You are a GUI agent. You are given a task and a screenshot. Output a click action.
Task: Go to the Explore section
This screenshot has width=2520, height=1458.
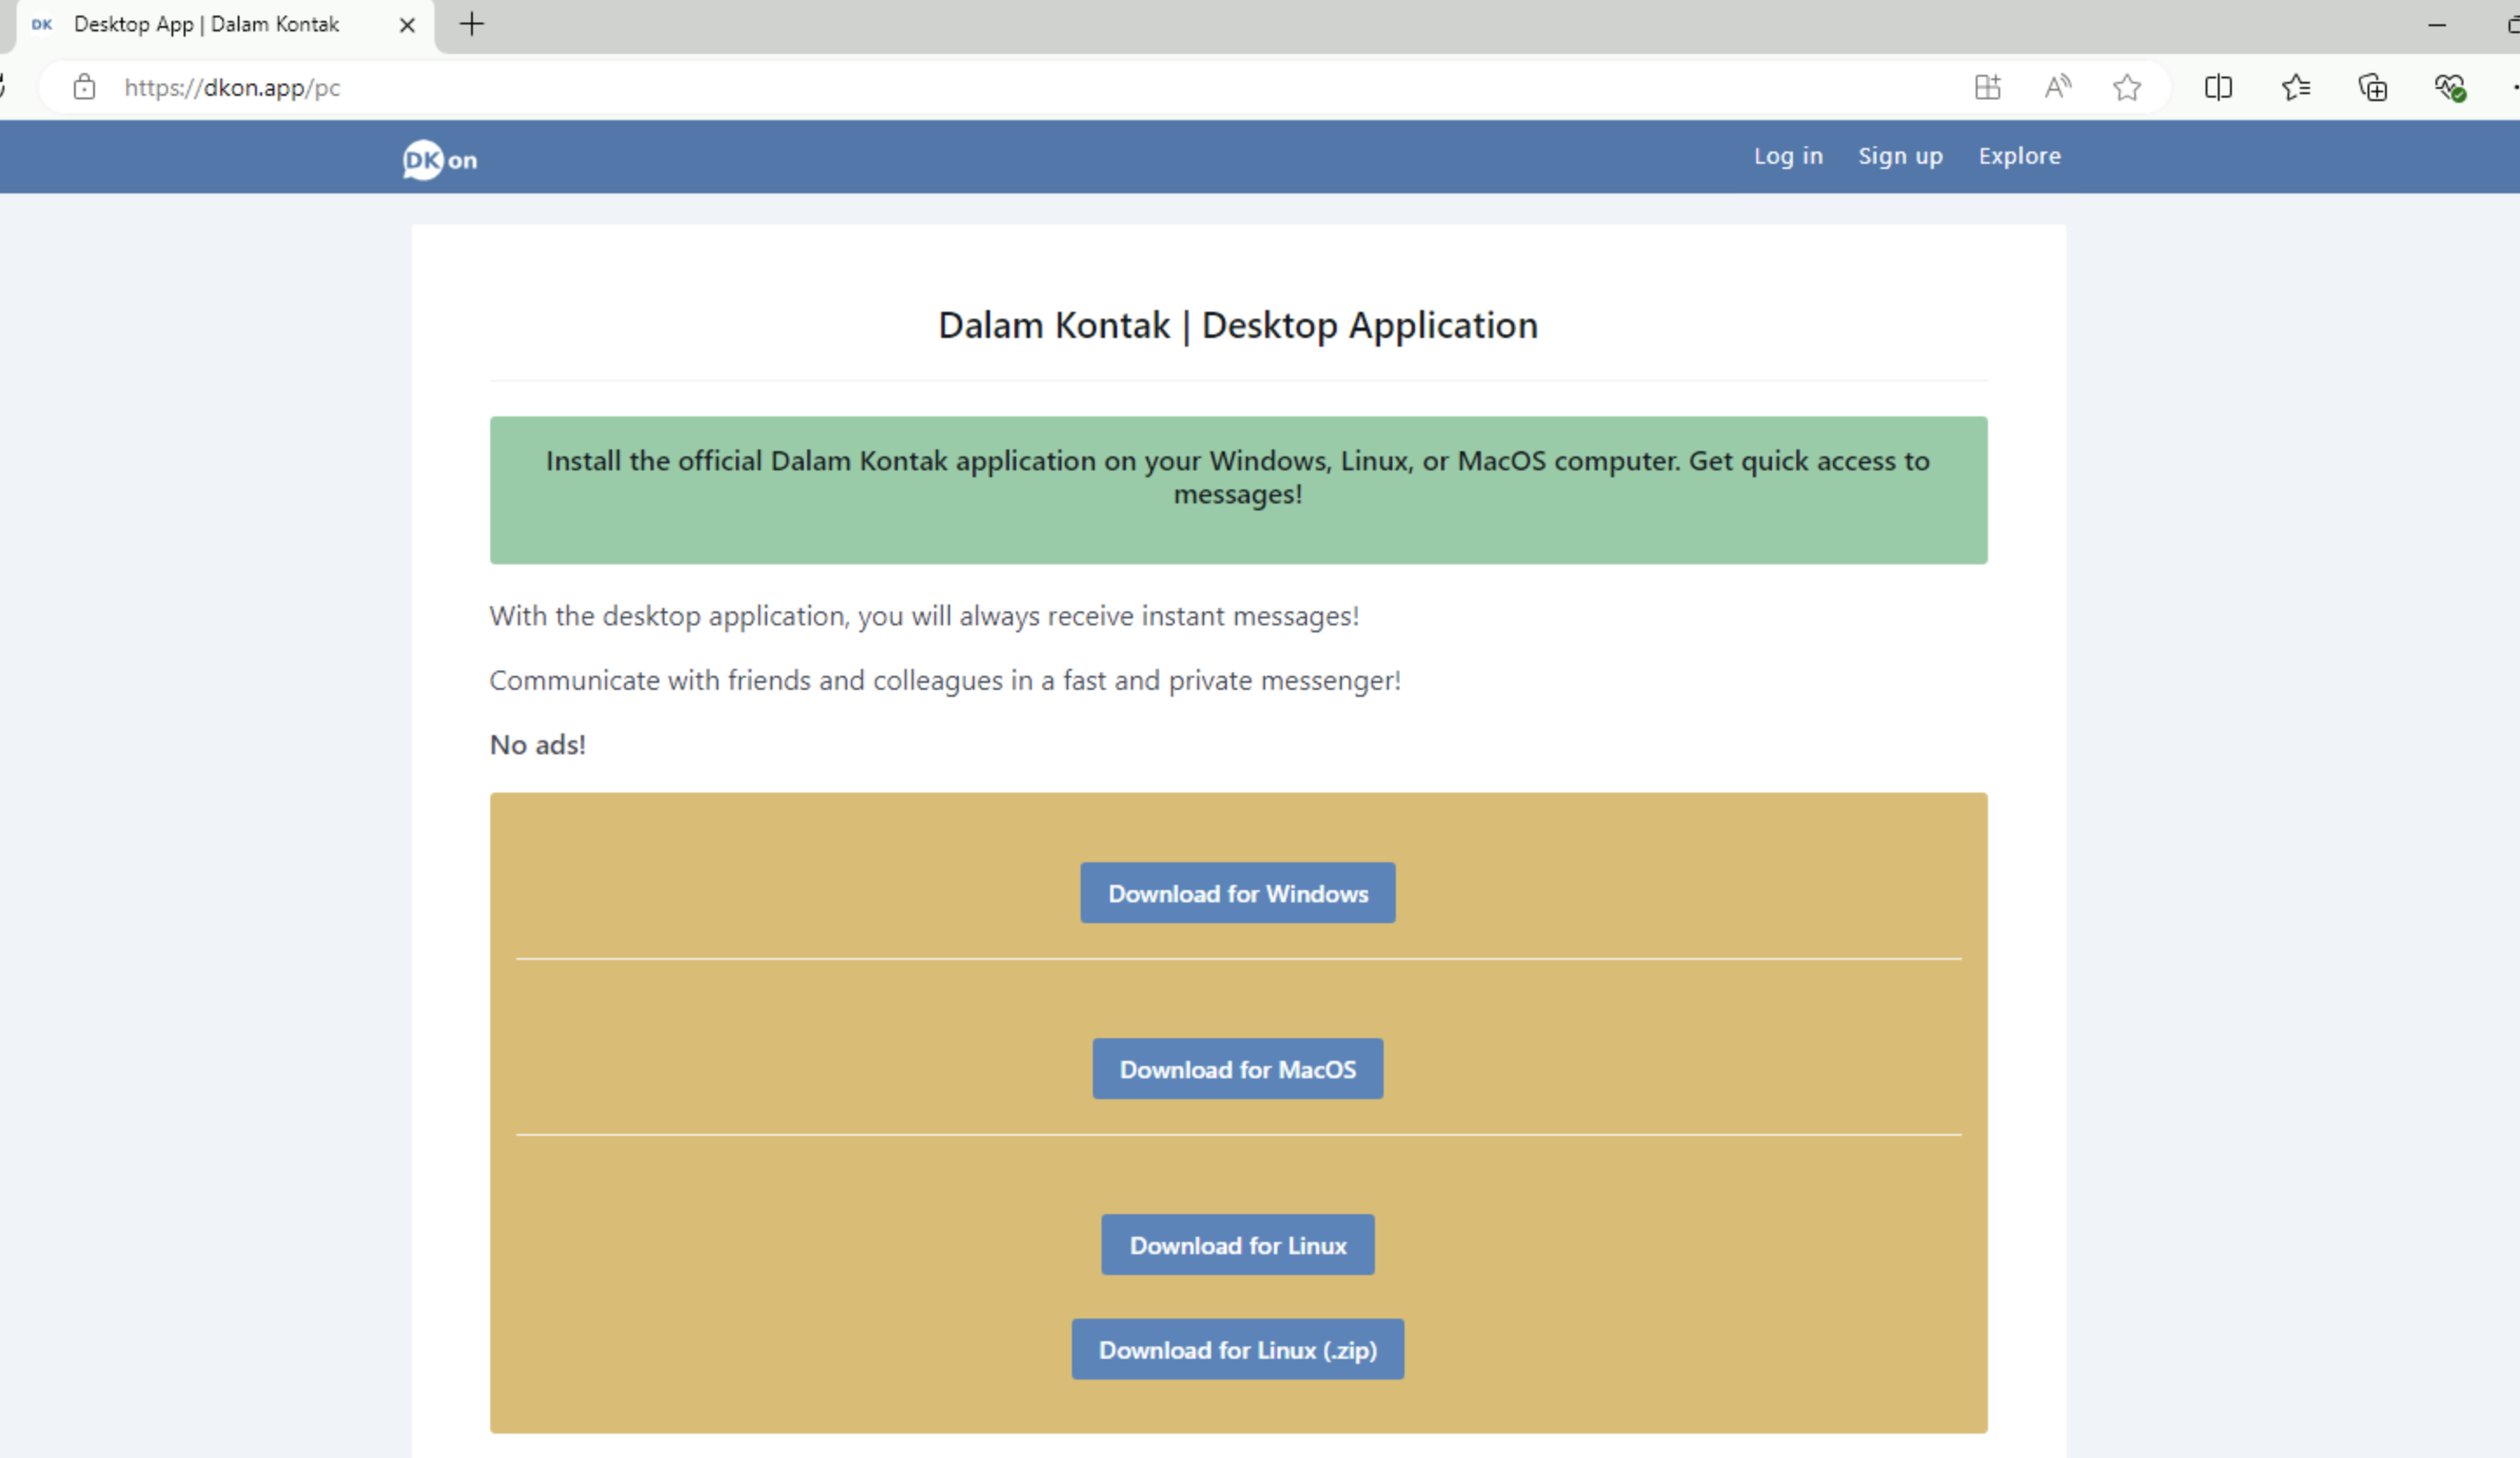[2019, 156]
